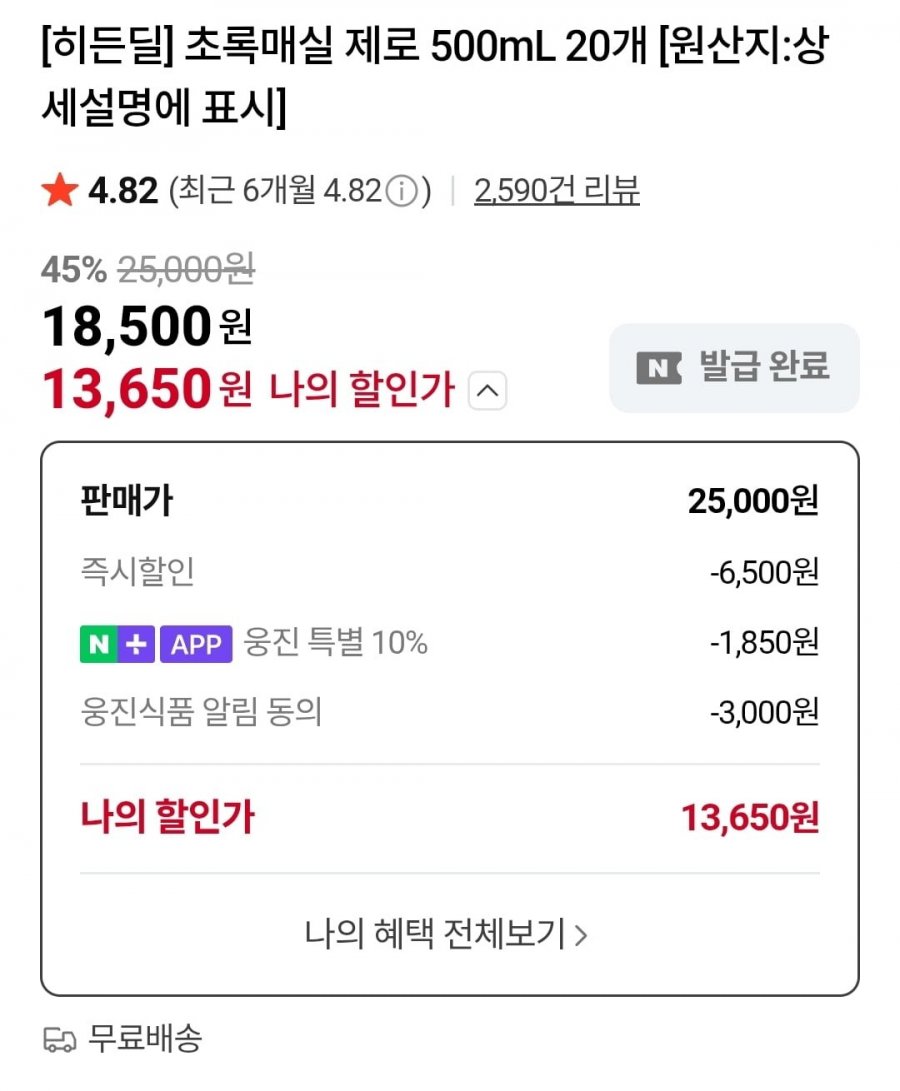Open 나의 혜택 전체보기
Screen dimensions: 900x1091
click(x=436, y=935)
